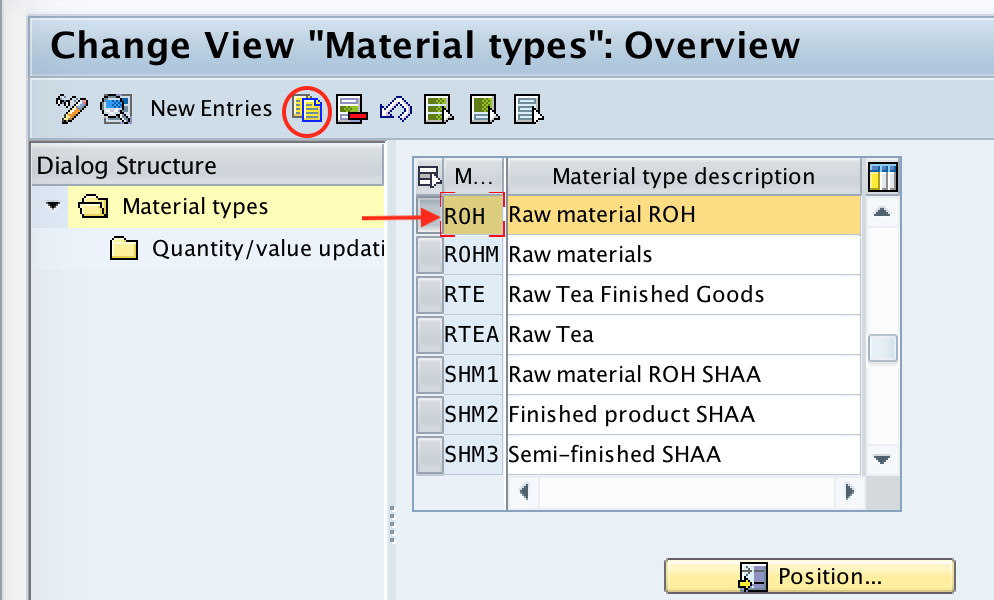Click the horizontal scroll right arrow
The width and height of the screenshot is (994, 600).
(849, 492)
